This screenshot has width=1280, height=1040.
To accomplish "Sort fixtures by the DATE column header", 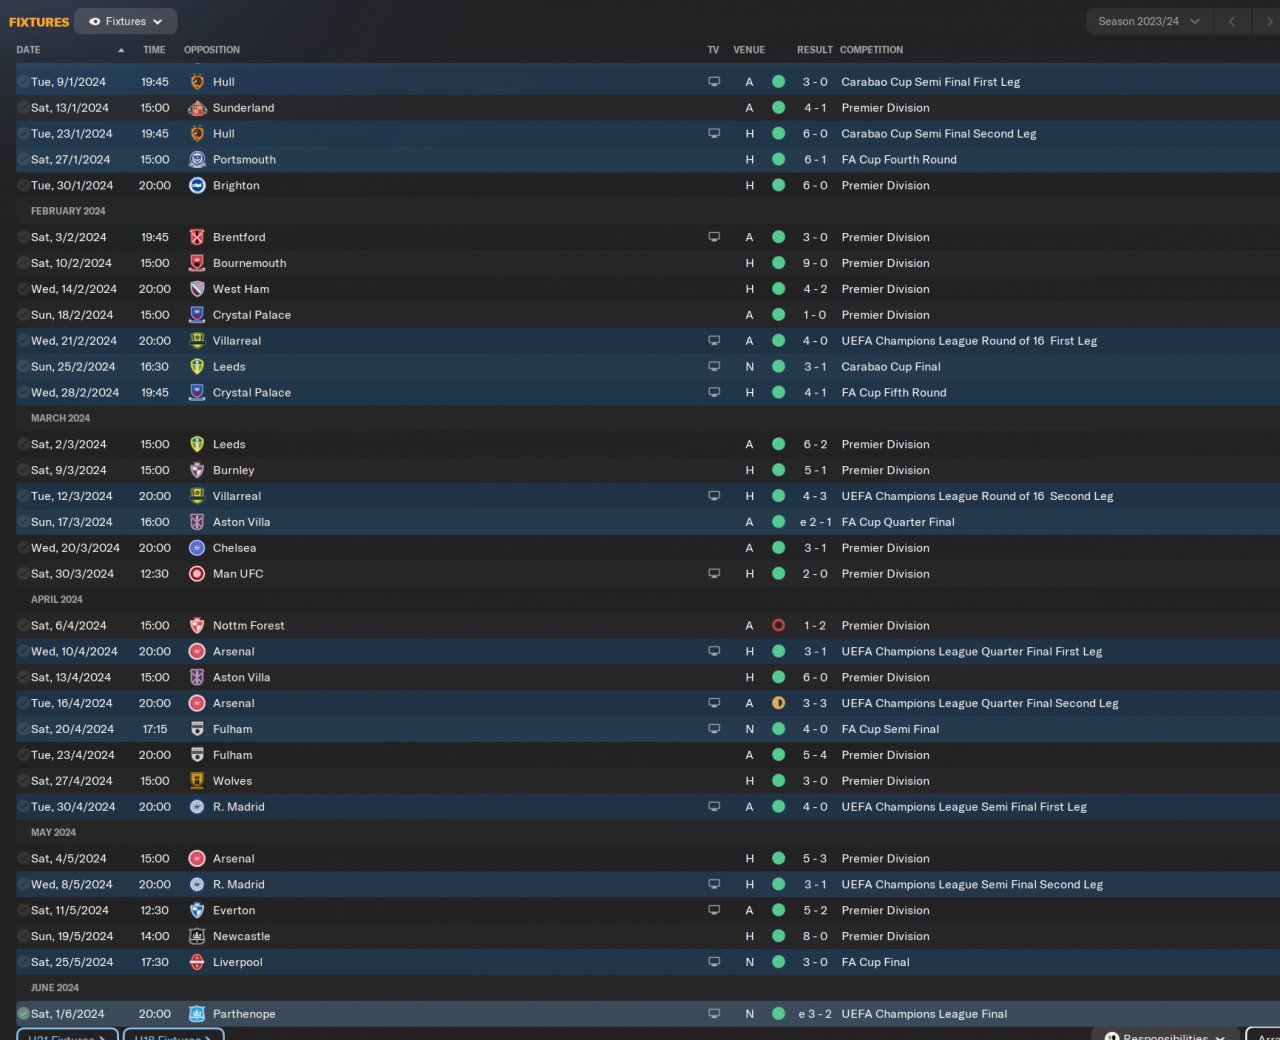I will [x=28, y=50].
